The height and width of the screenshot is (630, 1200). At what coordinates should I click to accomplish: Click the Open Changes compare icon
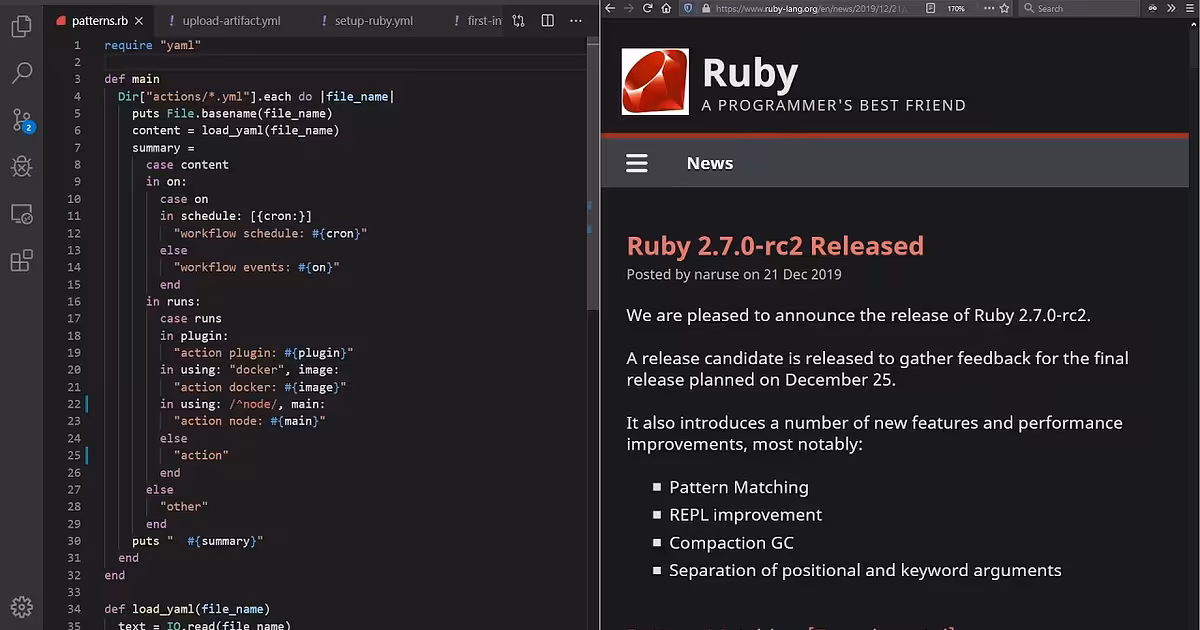[518, 20]
